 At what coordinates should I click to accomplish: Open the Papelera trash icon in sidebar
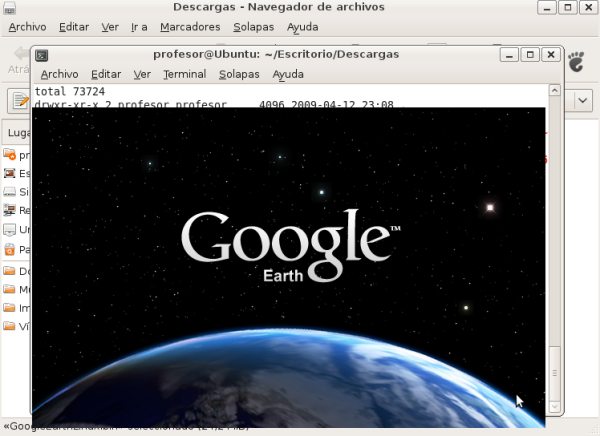10,249
